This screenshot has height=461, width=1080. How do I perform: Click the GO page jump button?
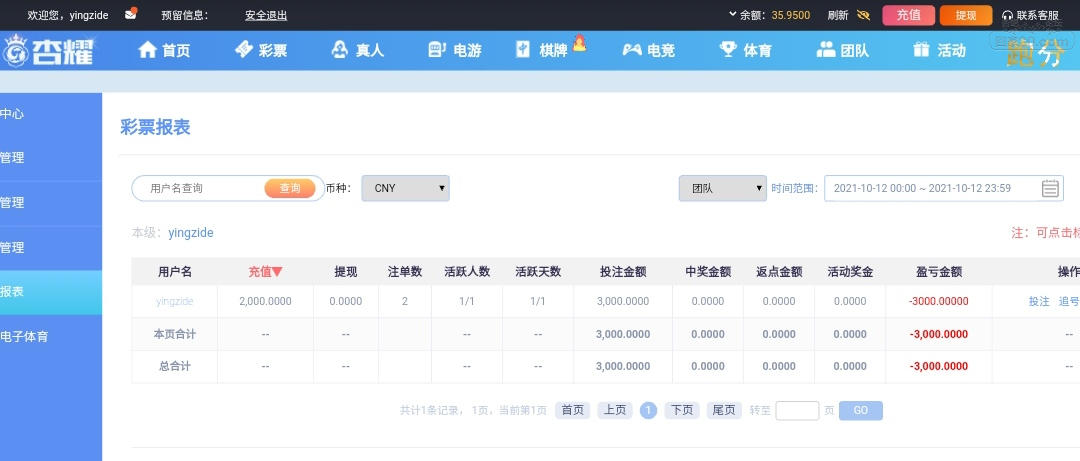click(x=860, y=411)
